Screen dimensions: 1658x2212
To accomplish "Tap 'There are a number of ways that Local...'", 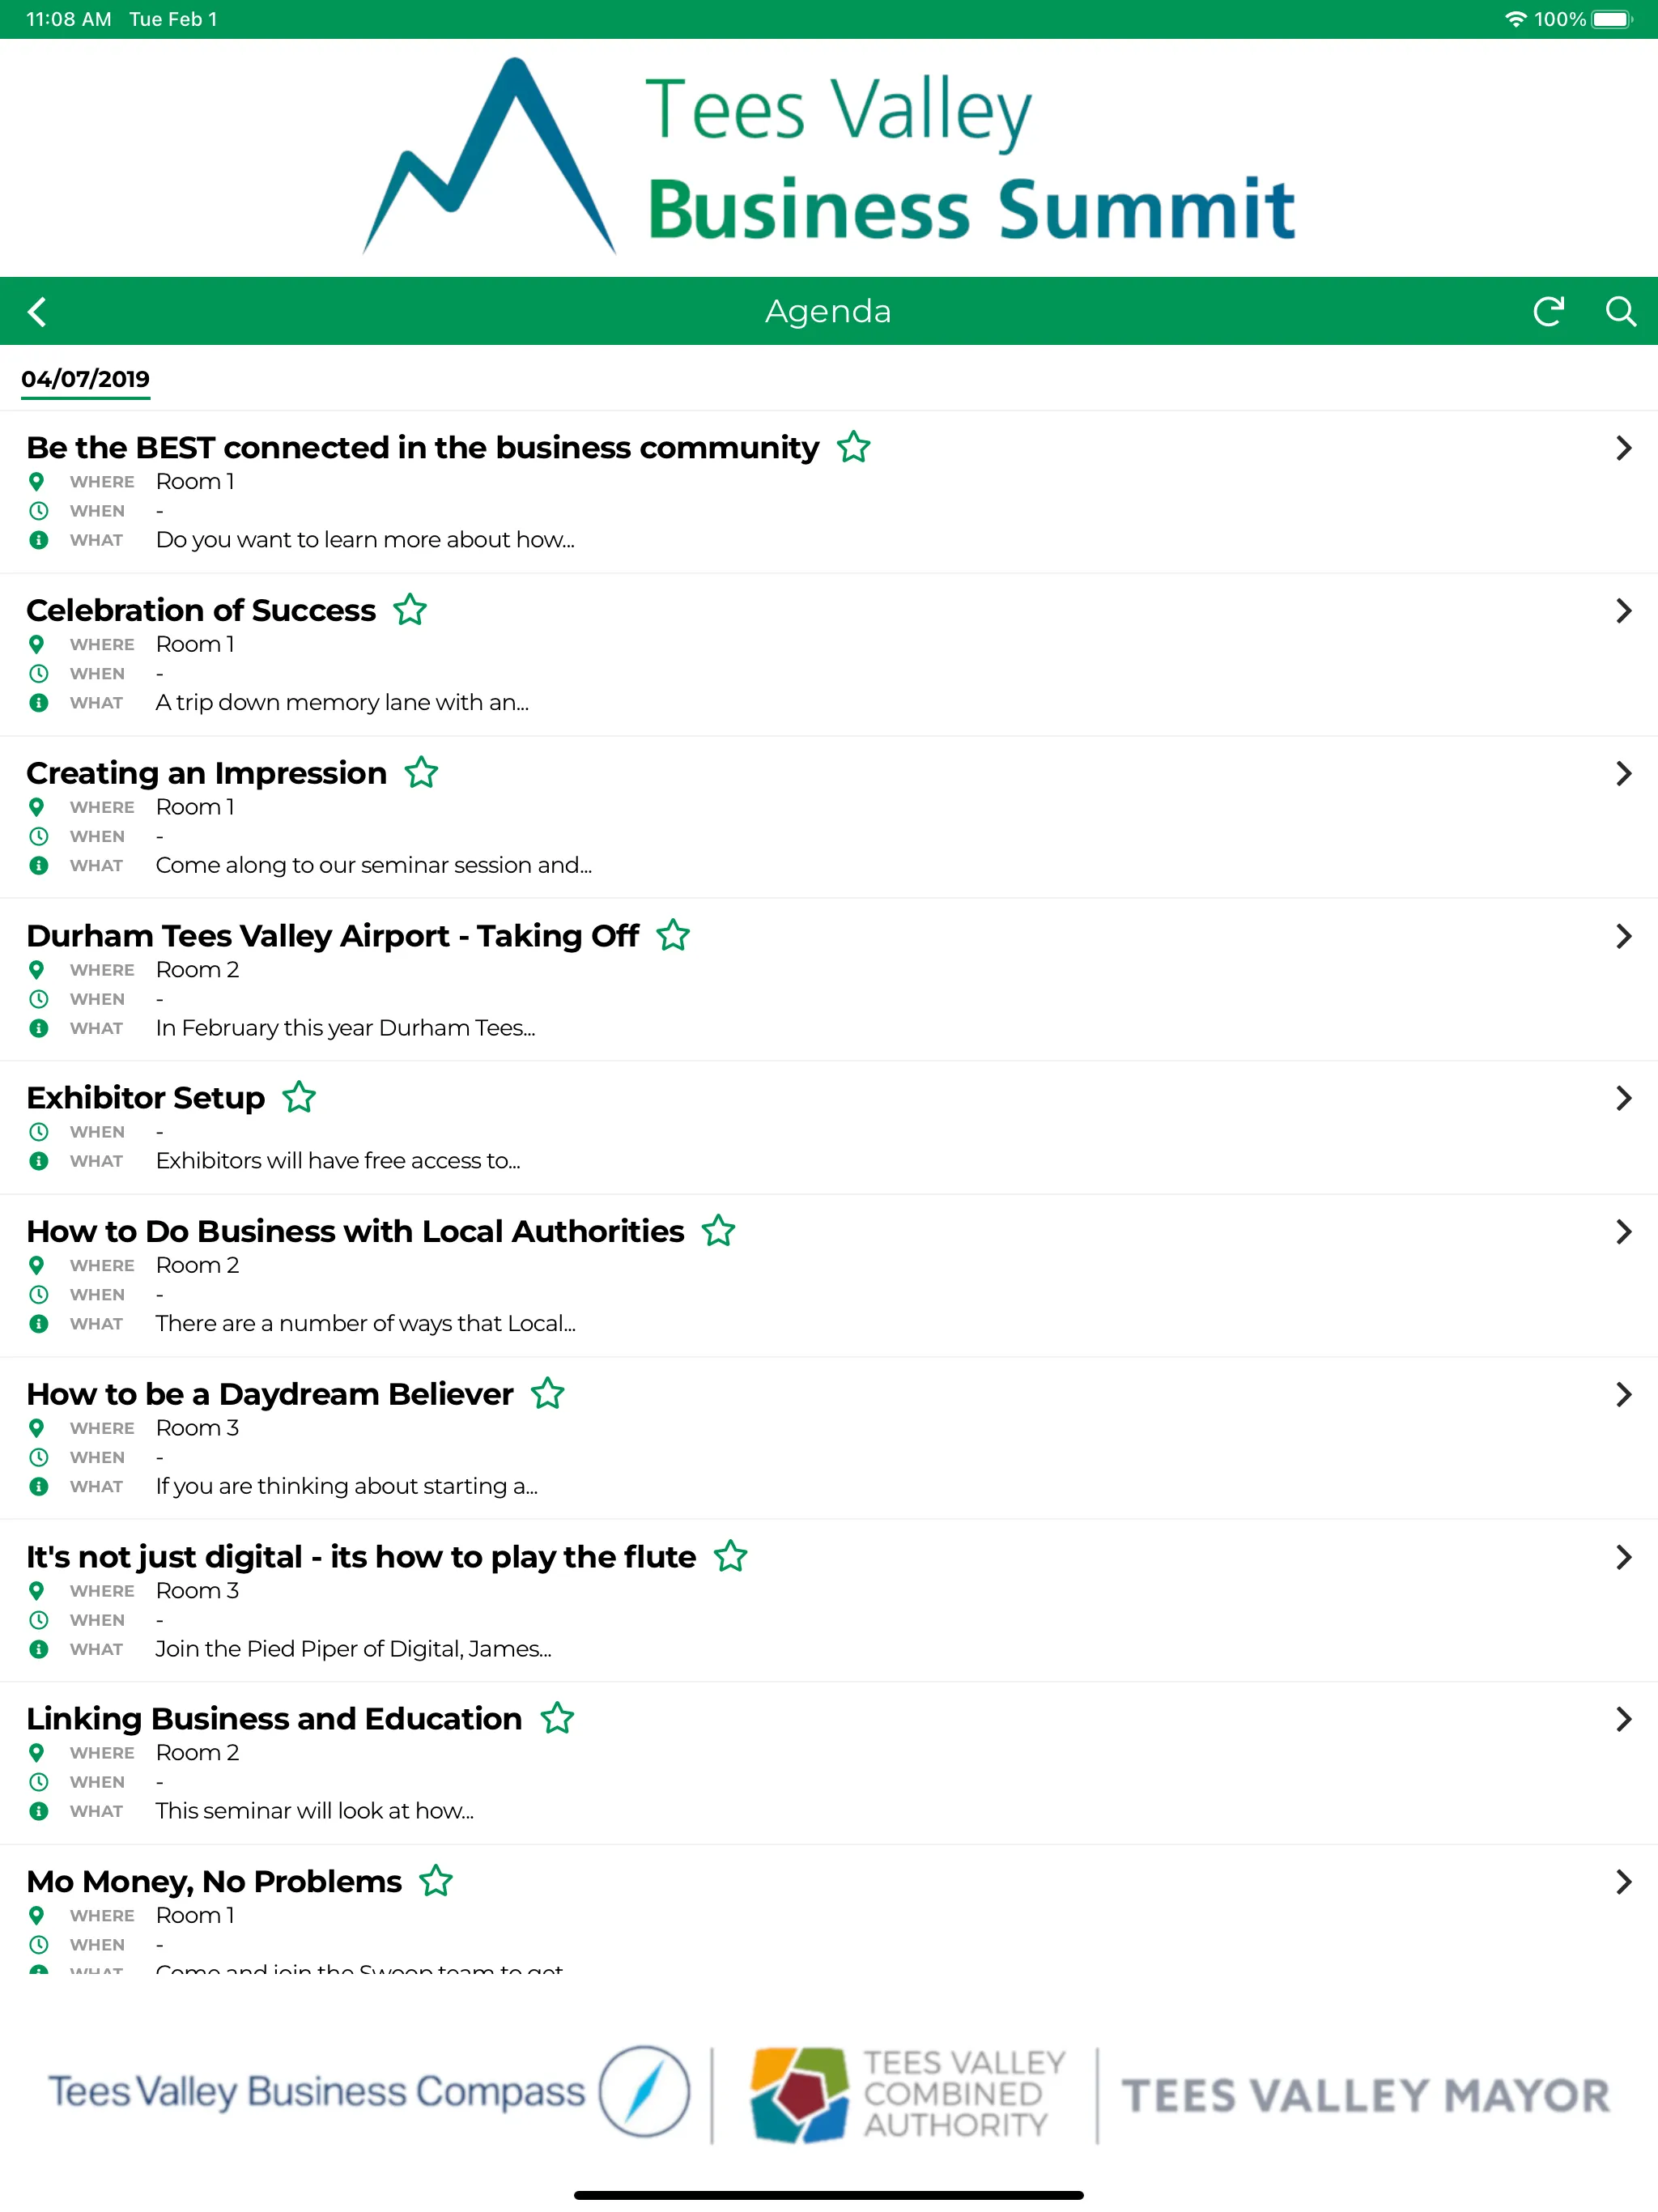I will pos(366,1324).
